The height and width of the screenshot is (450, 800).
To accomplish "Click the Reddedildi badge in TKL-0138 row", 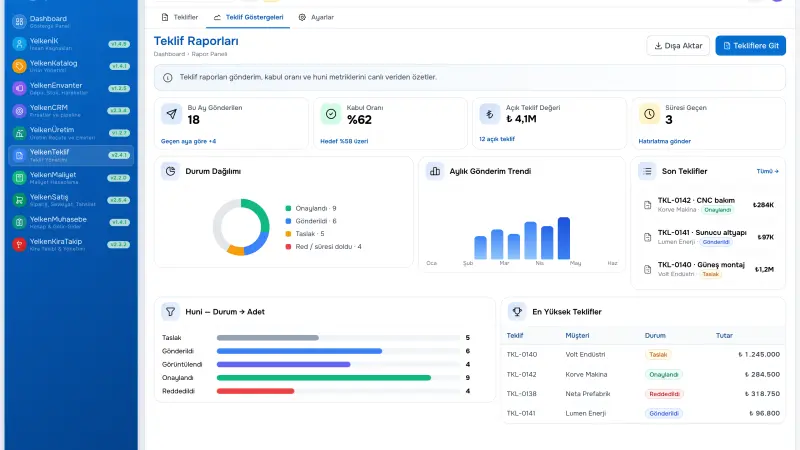I will [664, 394].
